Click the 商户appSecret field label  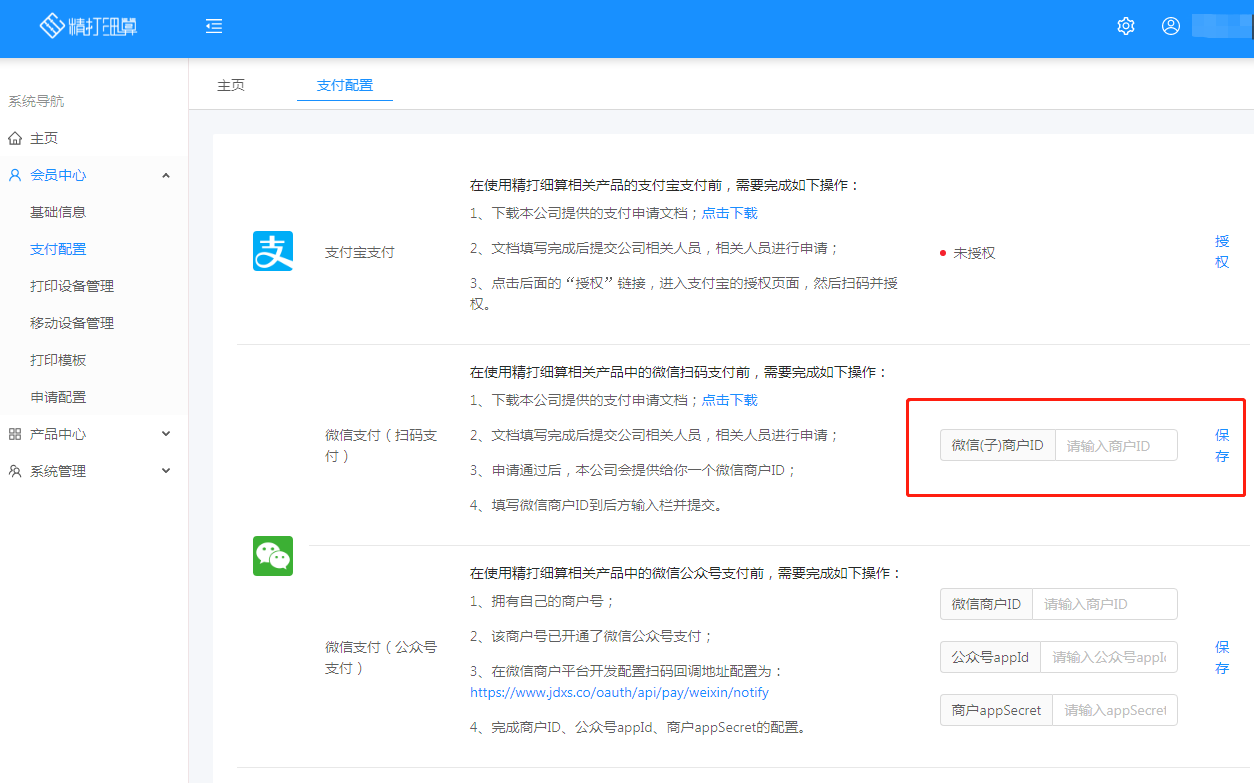(x=997, y=710)
